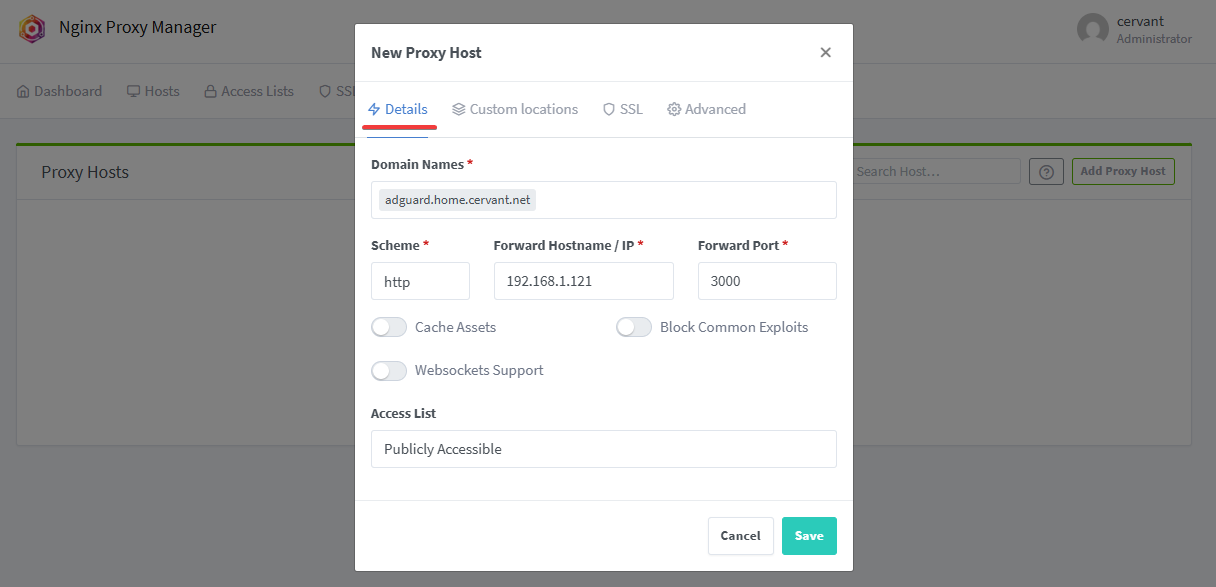Viewport: 1216px width, 587px height.
Task: Click the user avatar icon
Action: 1092,29
